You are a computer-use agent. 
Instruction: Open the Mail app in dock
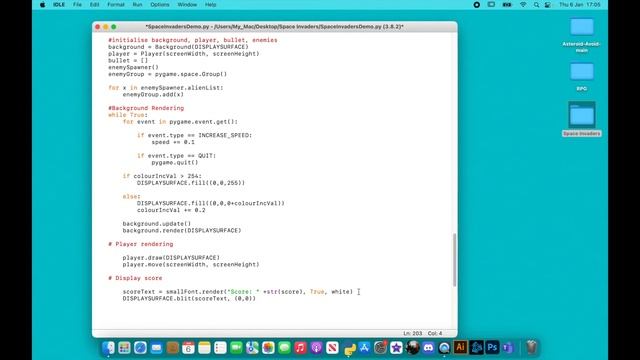point(156,348)
